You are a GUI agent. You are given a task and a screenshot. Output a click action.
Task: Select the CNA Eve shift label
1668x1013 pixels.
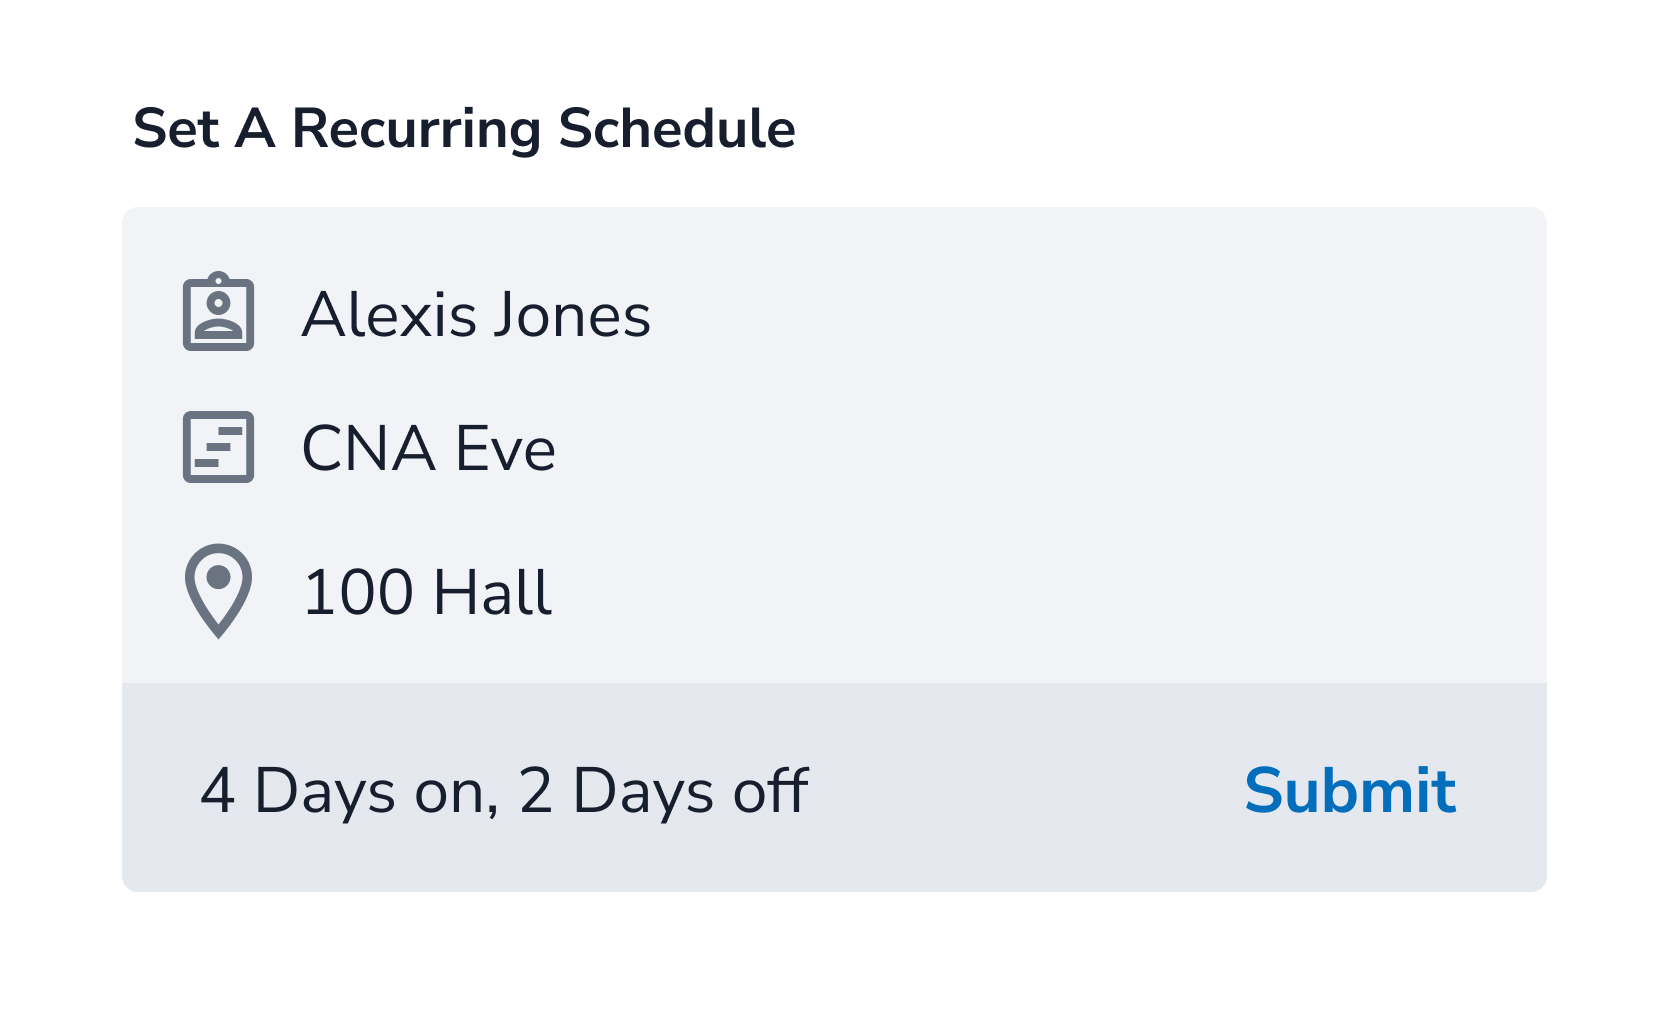click(x=428, y=449)
